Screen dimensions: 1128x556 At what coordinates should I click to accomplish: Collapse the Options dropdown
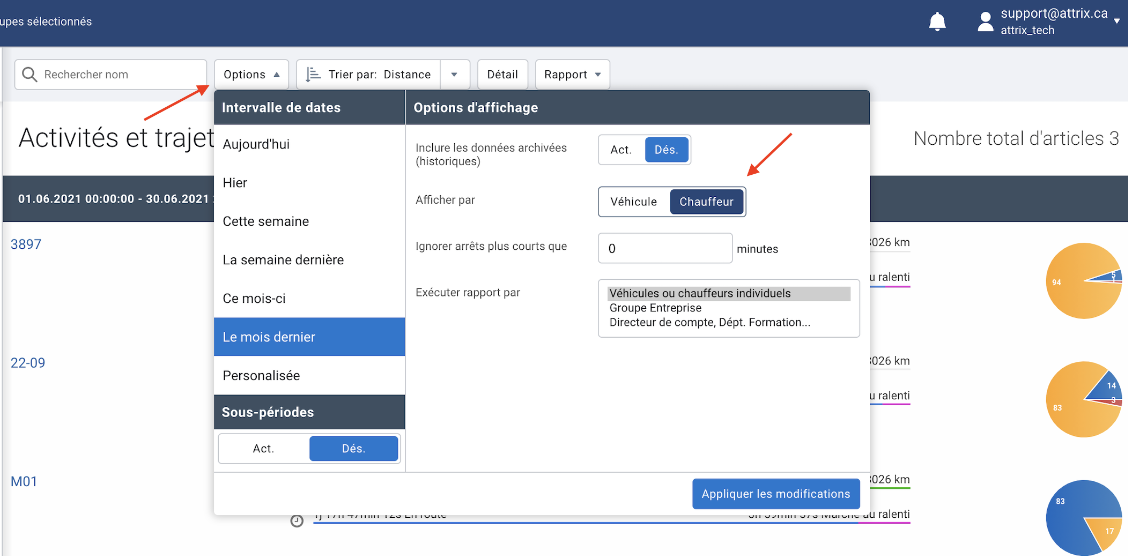point(251,74)
